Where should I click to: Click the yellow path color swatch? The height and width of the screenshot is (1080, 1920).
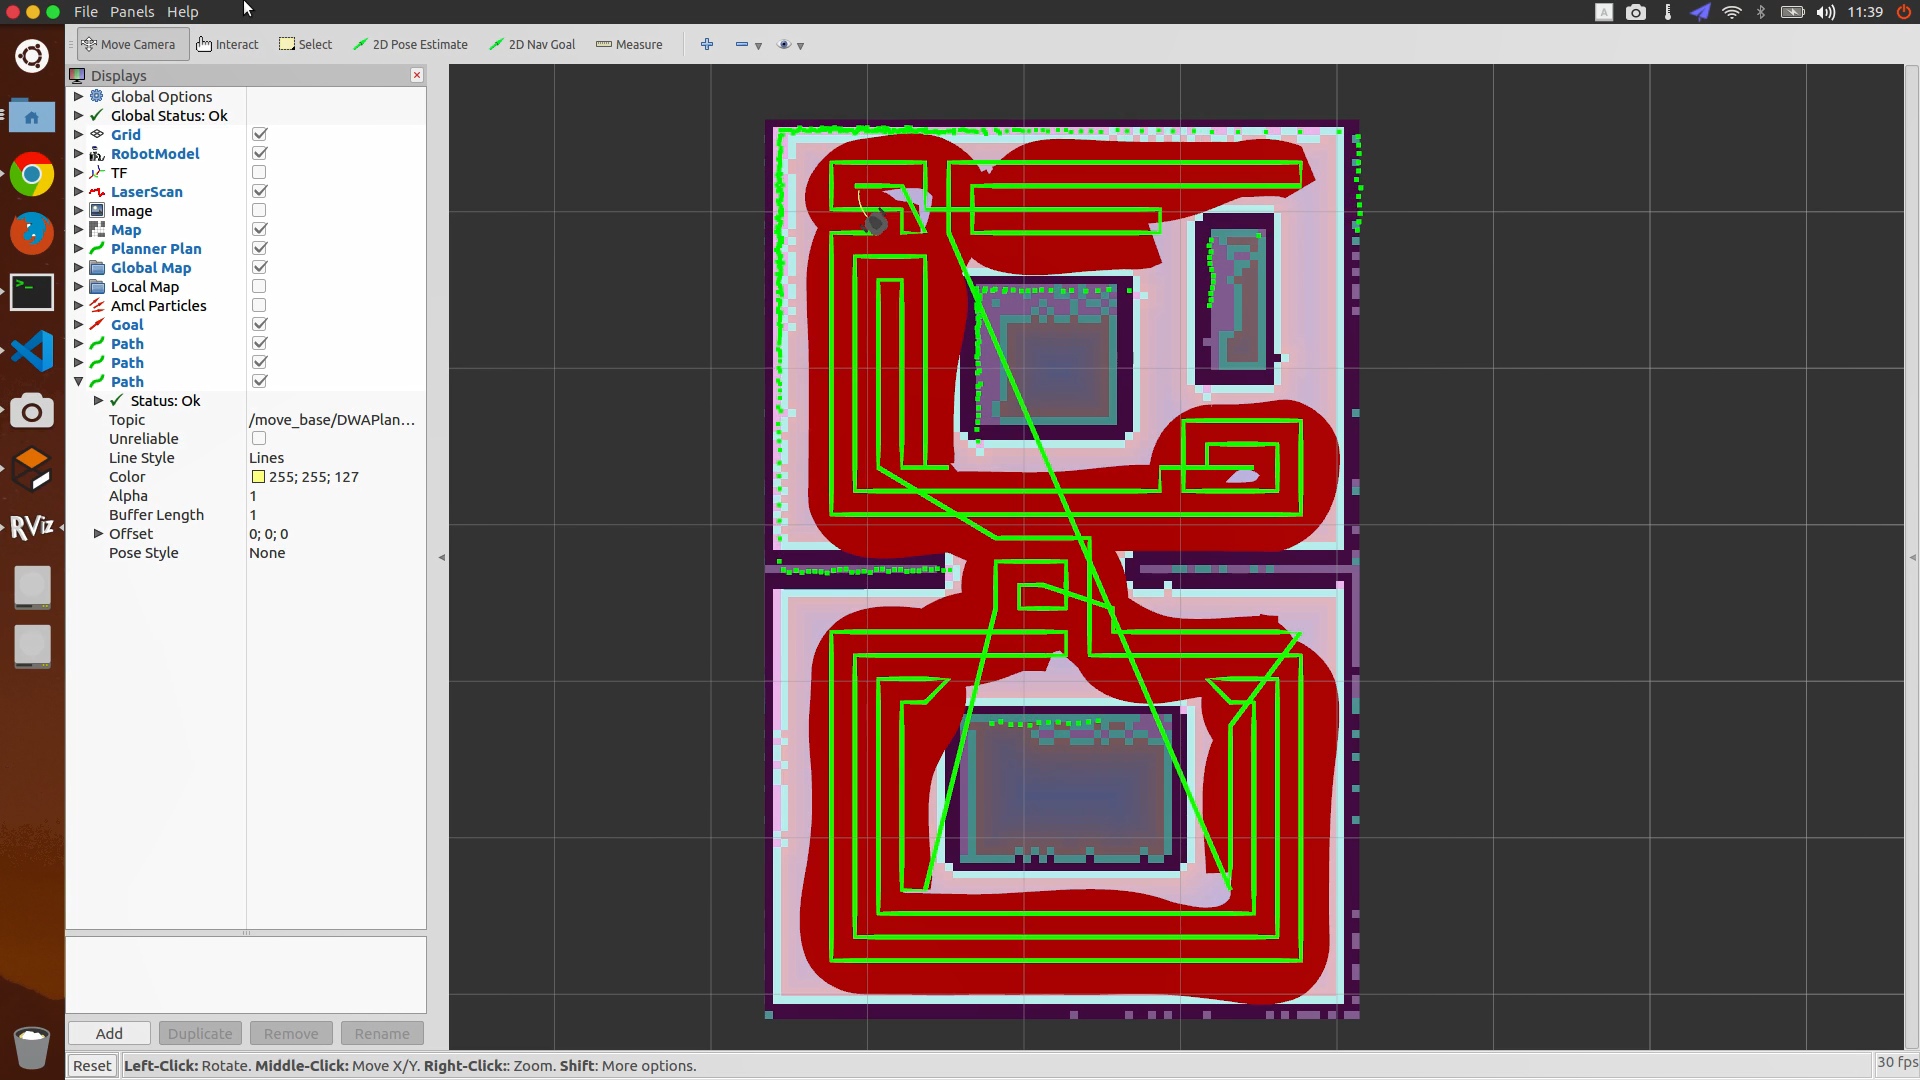[258, 477]
